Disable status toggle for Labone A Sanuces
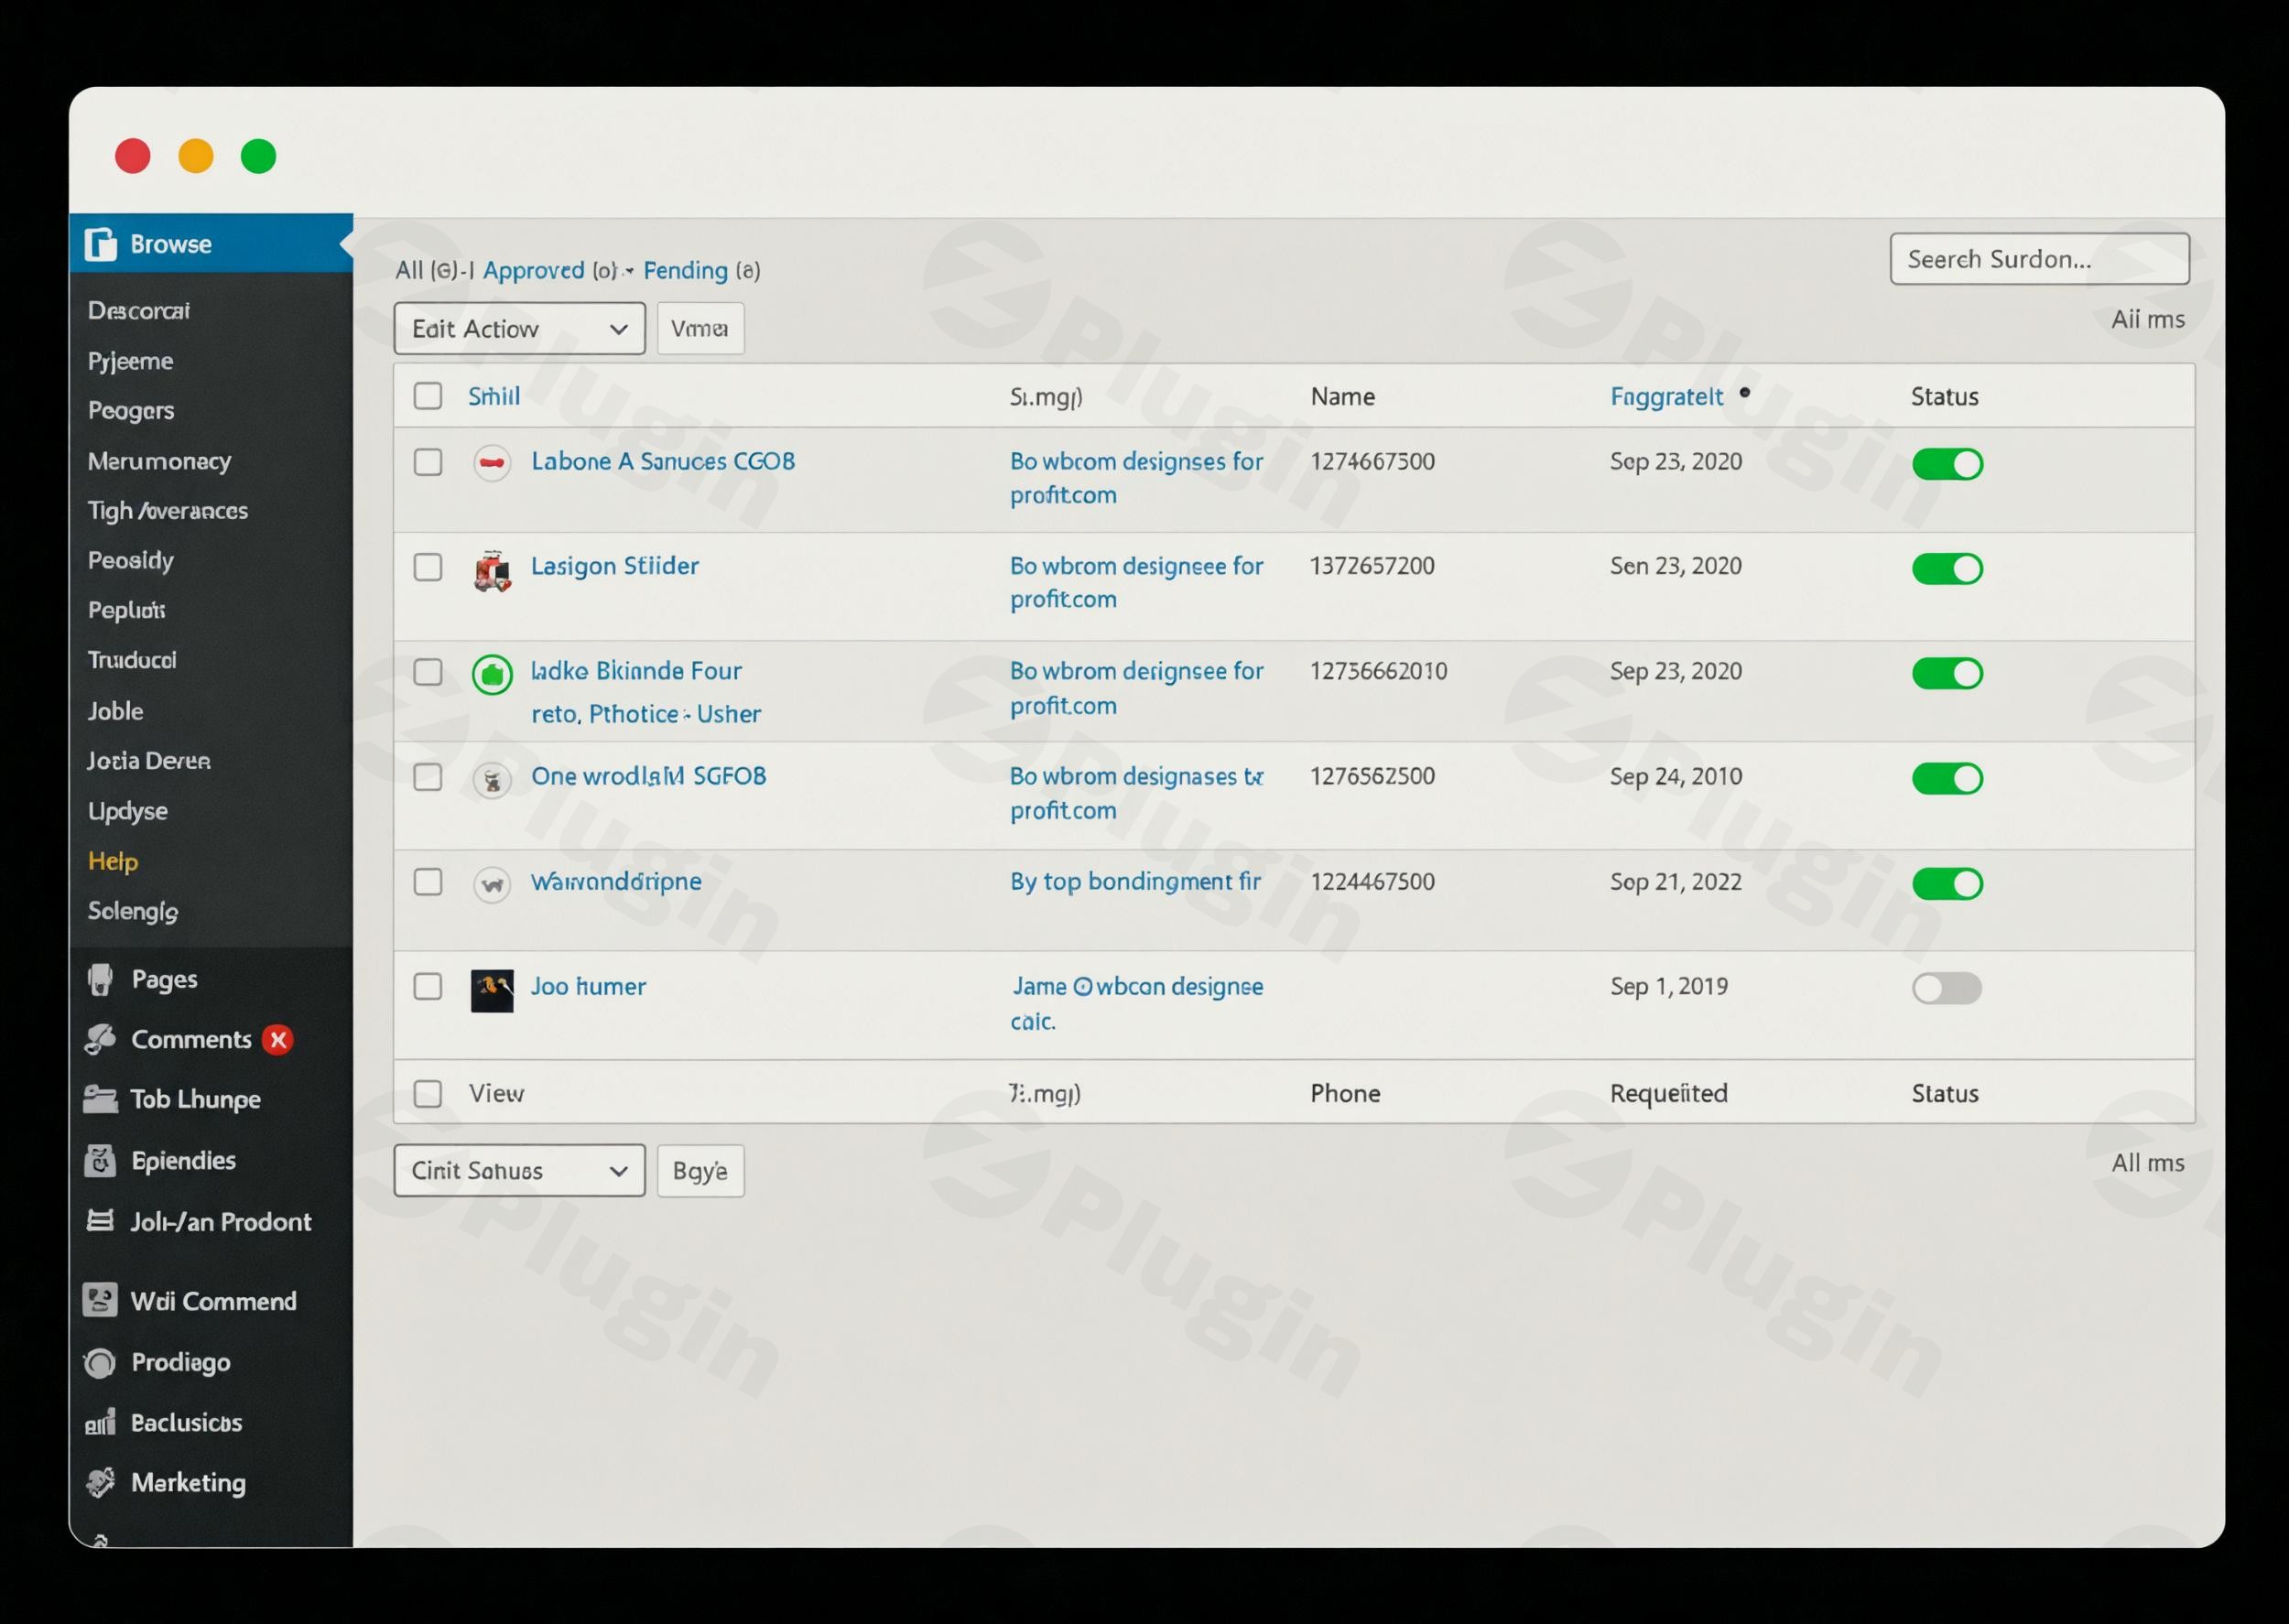Screen dimensions: 2289x1624 (1947, 464)
